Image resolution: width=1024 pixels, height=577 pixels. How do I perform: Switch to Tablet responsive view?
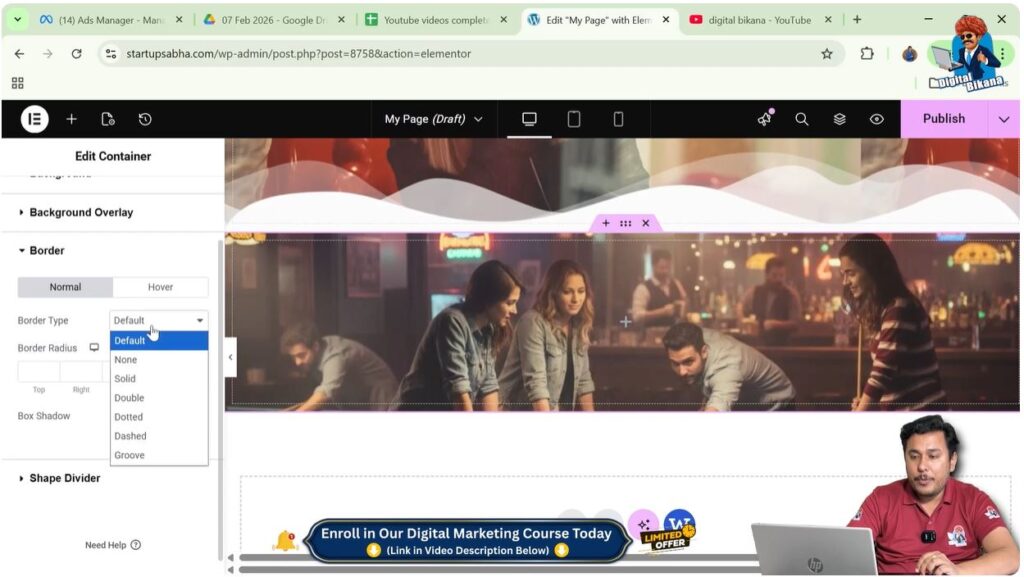[574, 119]
